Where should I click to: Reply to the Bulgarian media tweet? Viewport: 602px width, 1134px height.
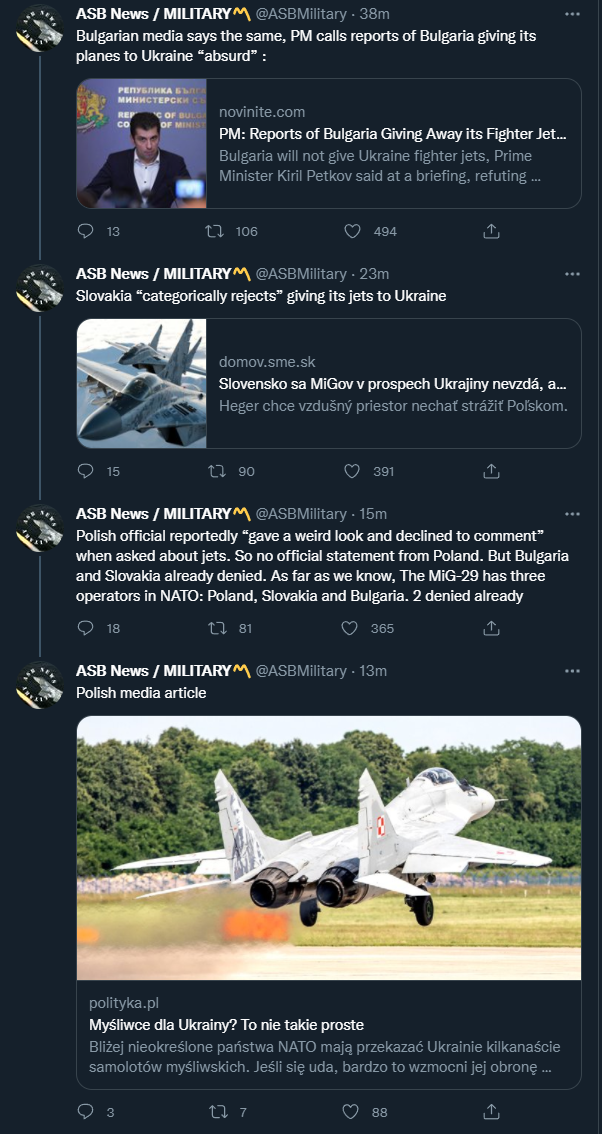click(x=85, y=231)
